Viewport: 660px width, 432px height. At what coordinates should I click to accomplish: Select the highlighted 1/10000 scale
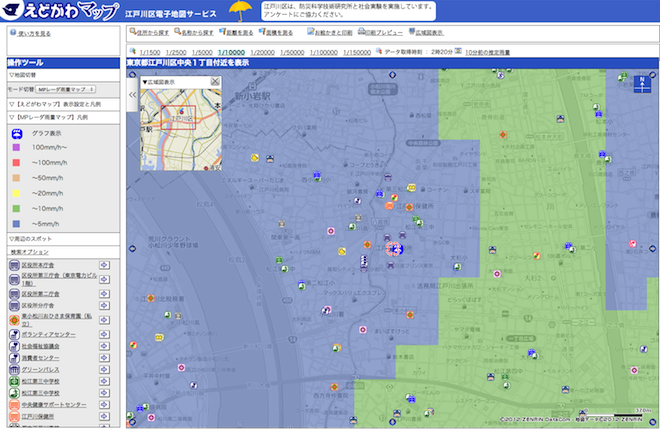pyautogui.click(x=232, y=52)
